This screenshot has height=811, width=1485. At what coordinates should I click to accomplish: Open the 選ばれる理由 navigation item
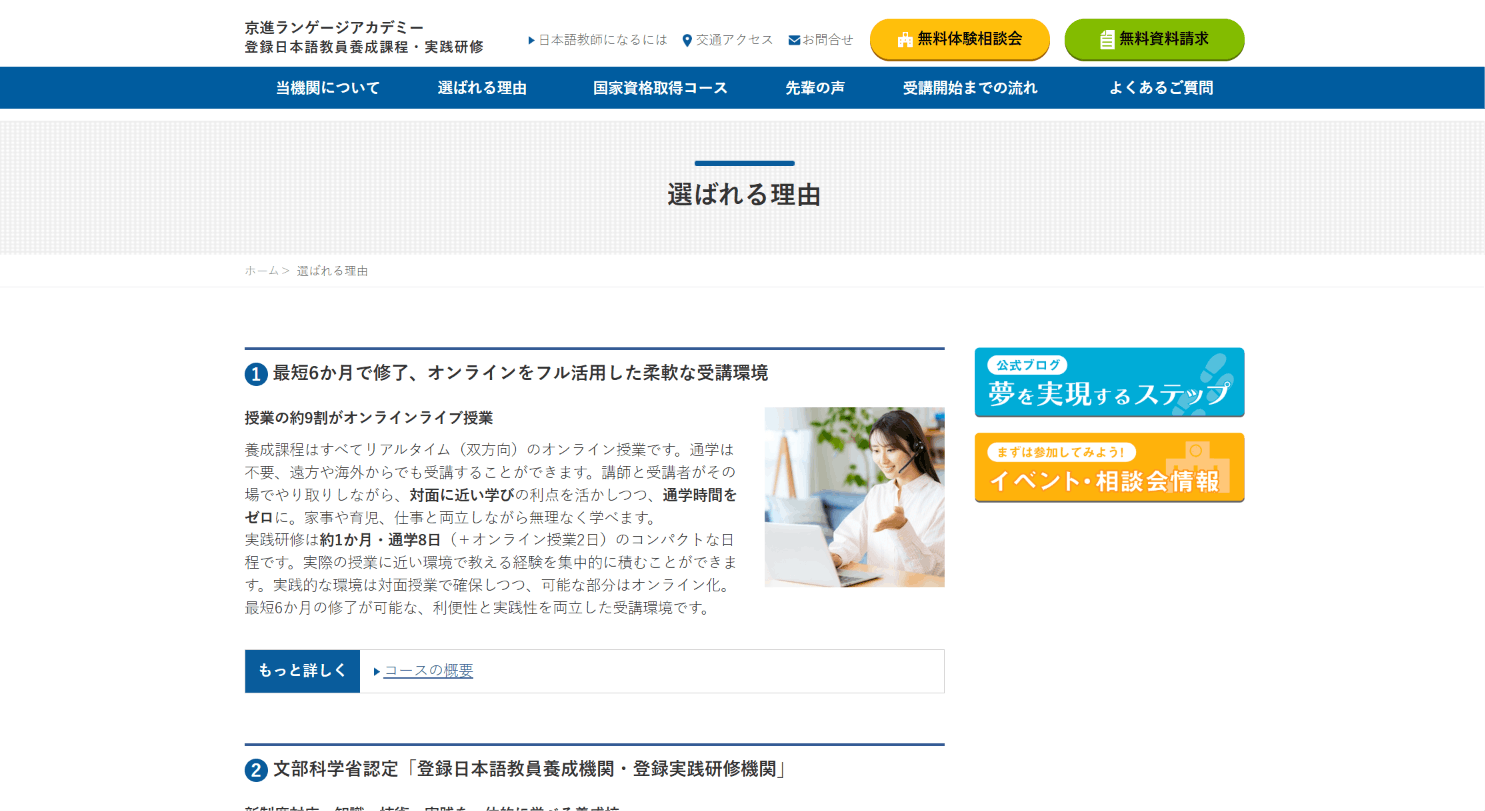[482, 88]
